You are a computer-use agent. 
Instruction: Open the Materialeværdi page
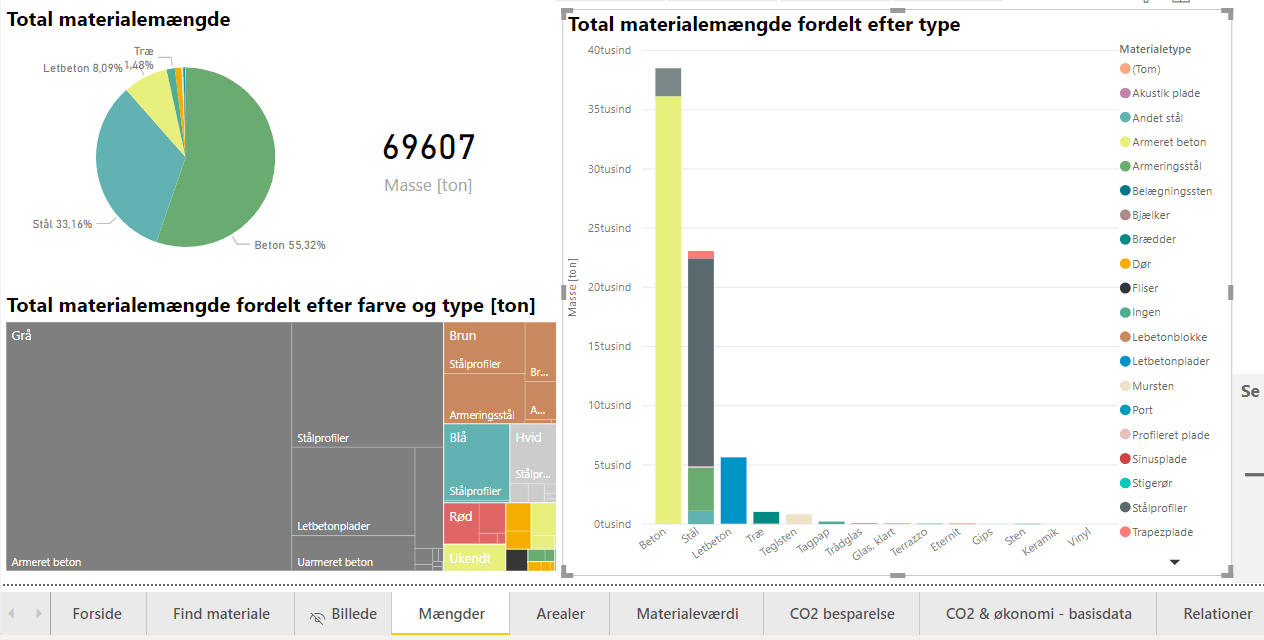point(687,614)
